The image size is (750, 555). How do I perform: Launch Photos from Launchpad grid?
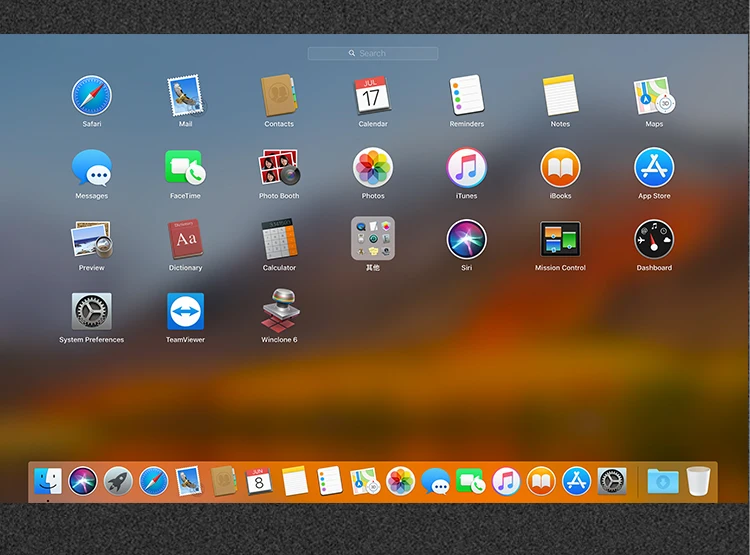point(373,168)
